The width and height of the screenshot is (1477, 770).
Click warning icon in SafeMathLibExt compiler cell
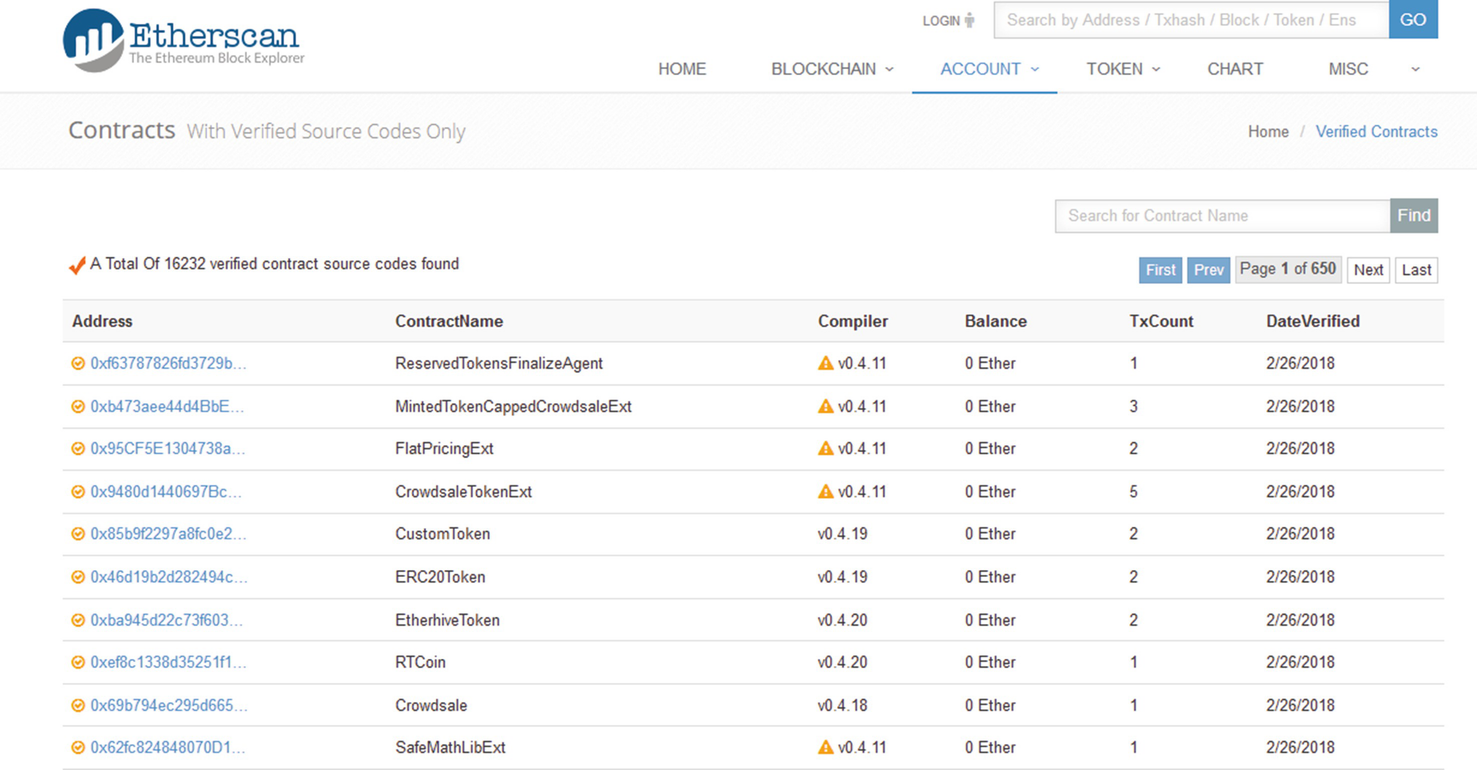click(x=826, y=747)
